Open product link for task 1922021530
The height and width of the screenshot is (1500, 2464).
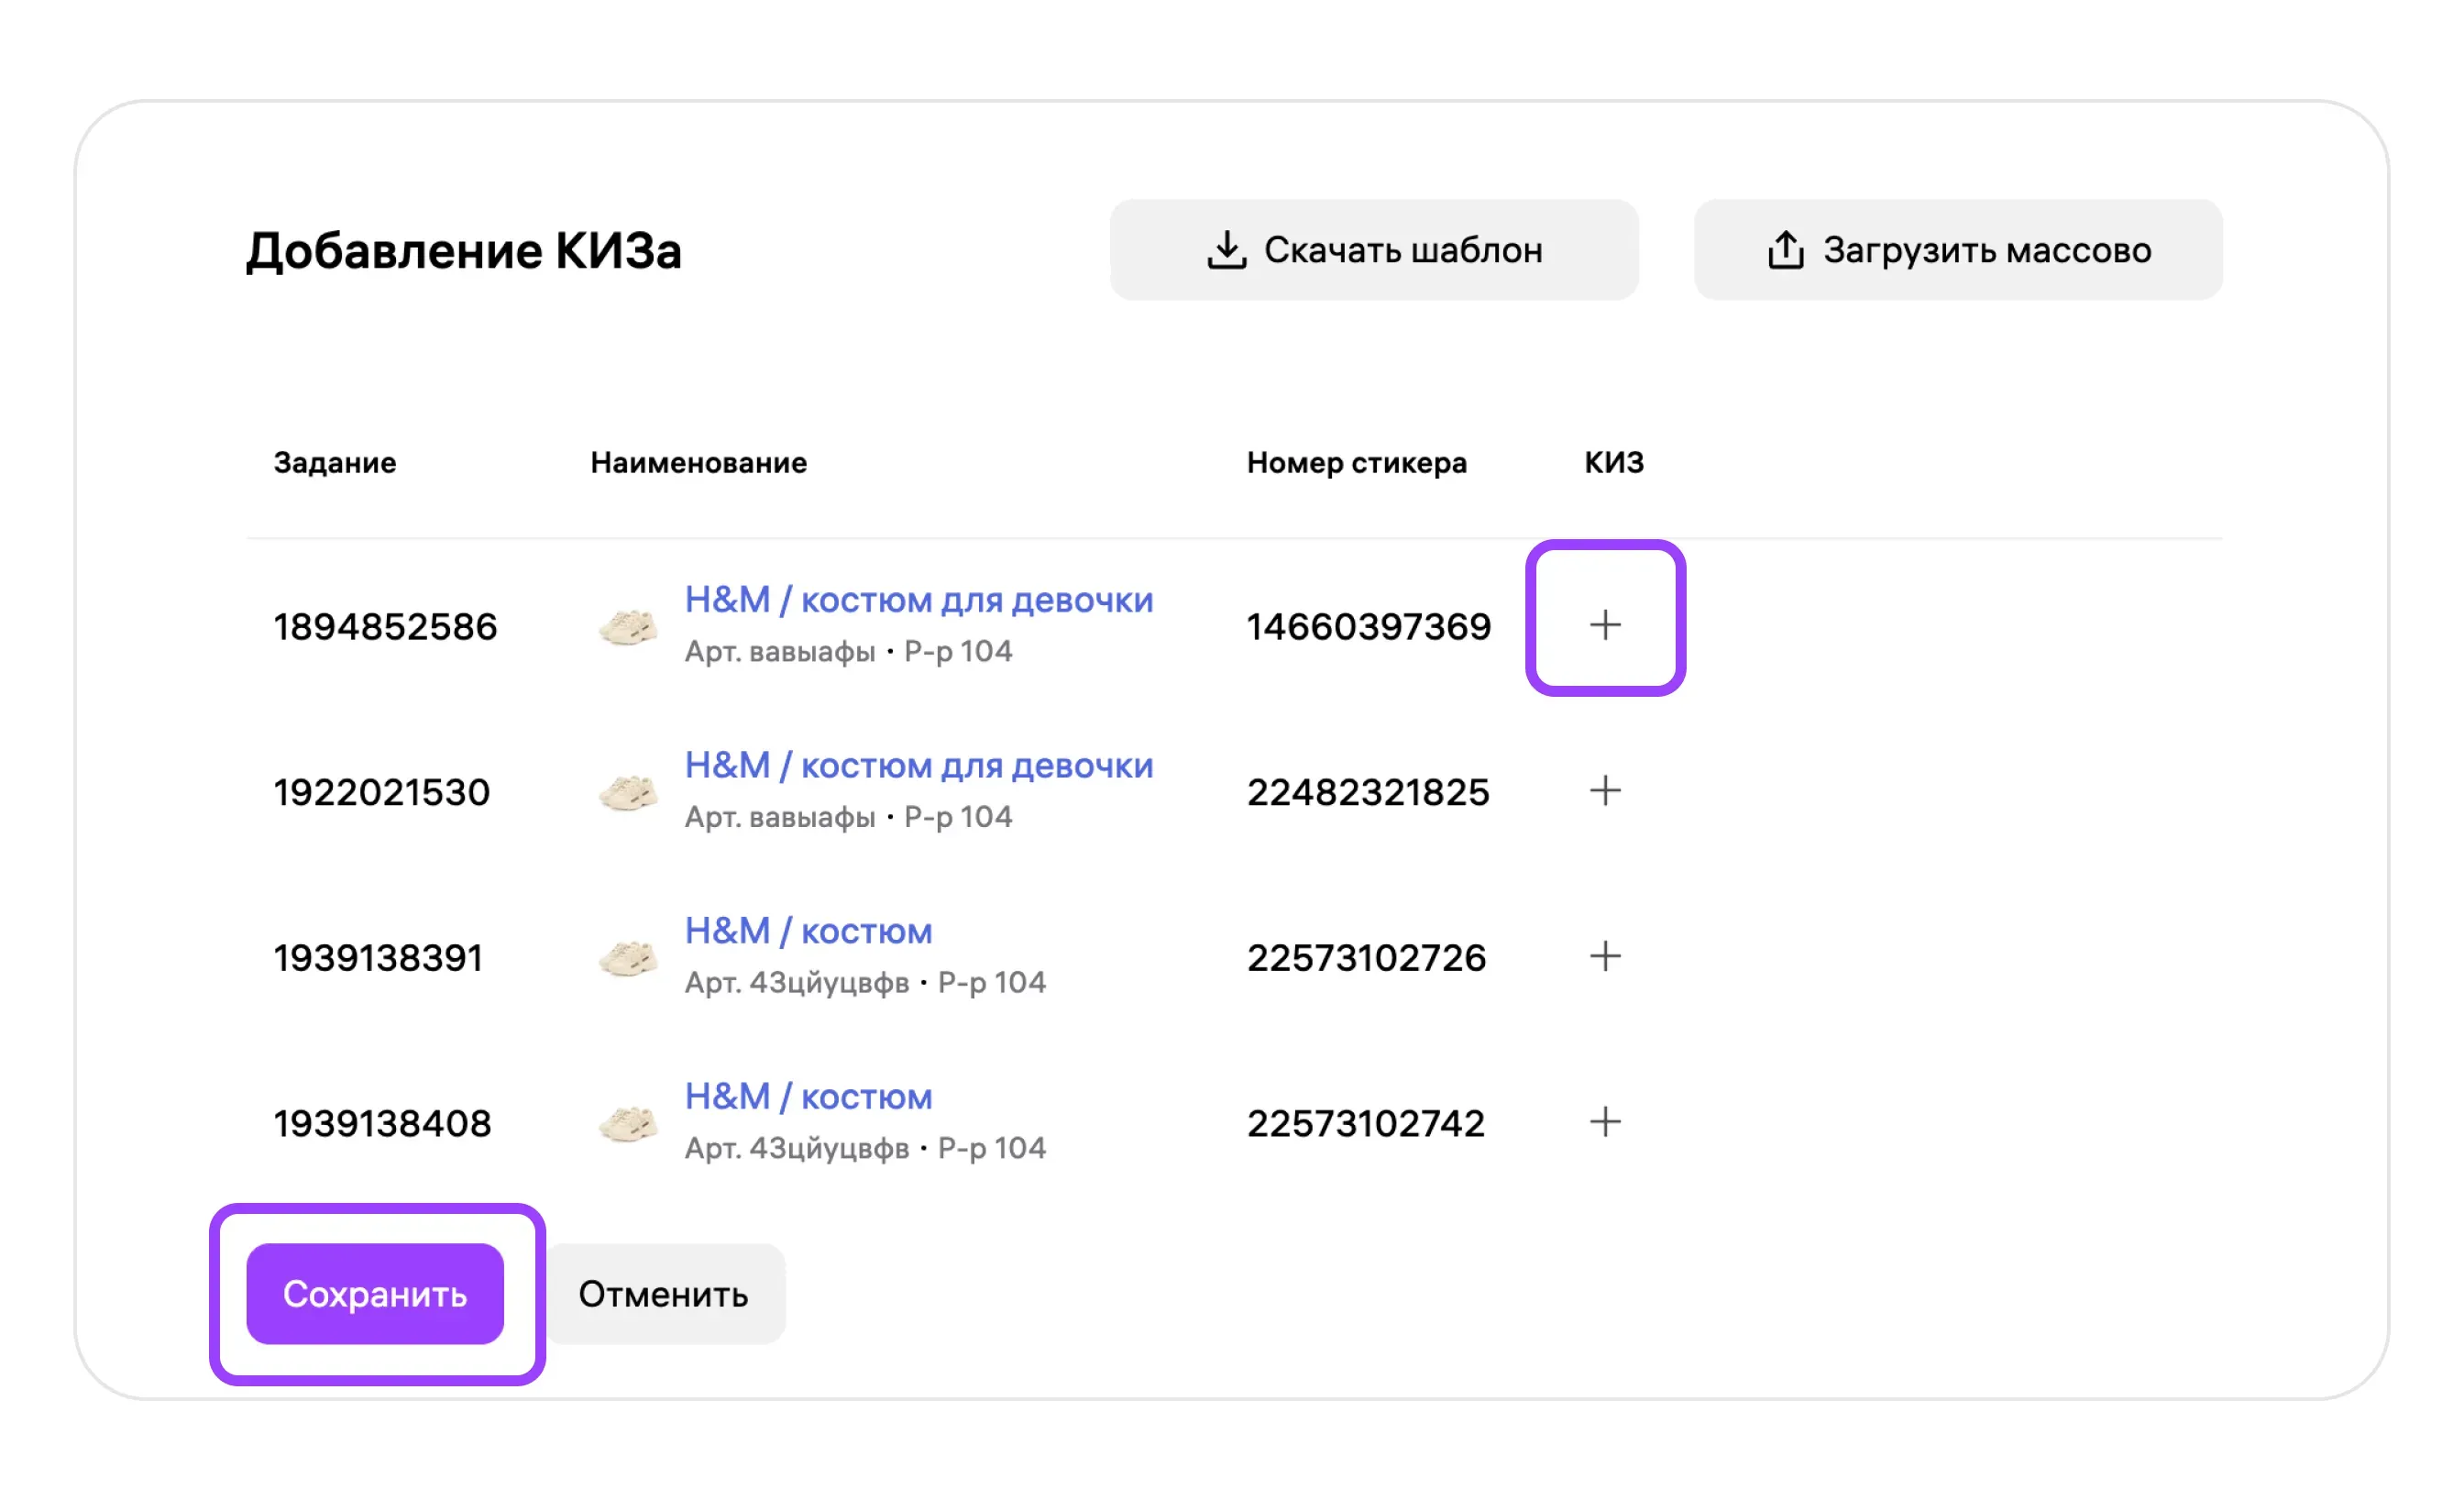[x=918, y=766]
